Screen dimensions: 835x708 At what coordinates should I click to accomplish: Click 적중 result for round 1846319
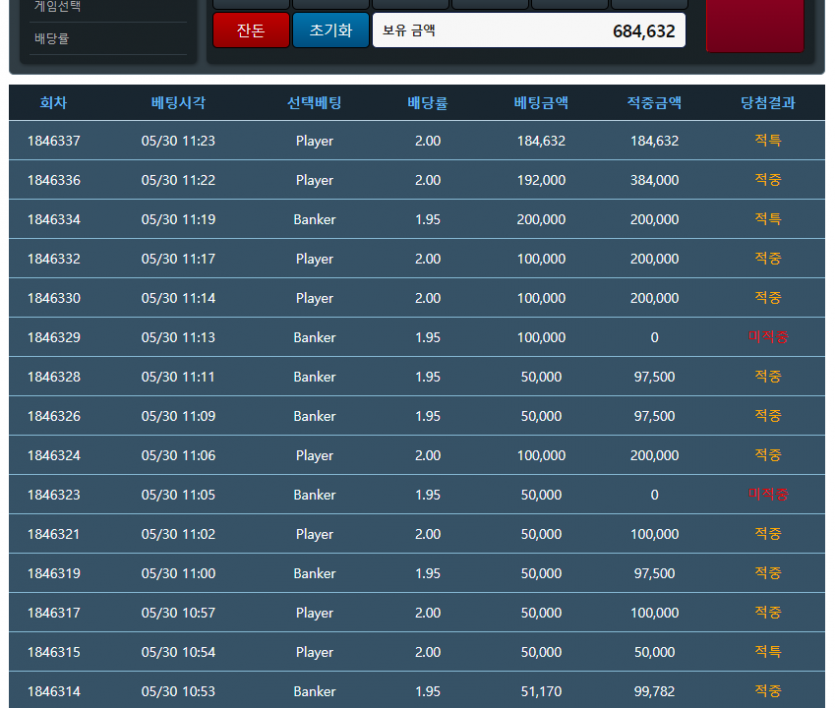pyautogui.click(x=768, y=573)
